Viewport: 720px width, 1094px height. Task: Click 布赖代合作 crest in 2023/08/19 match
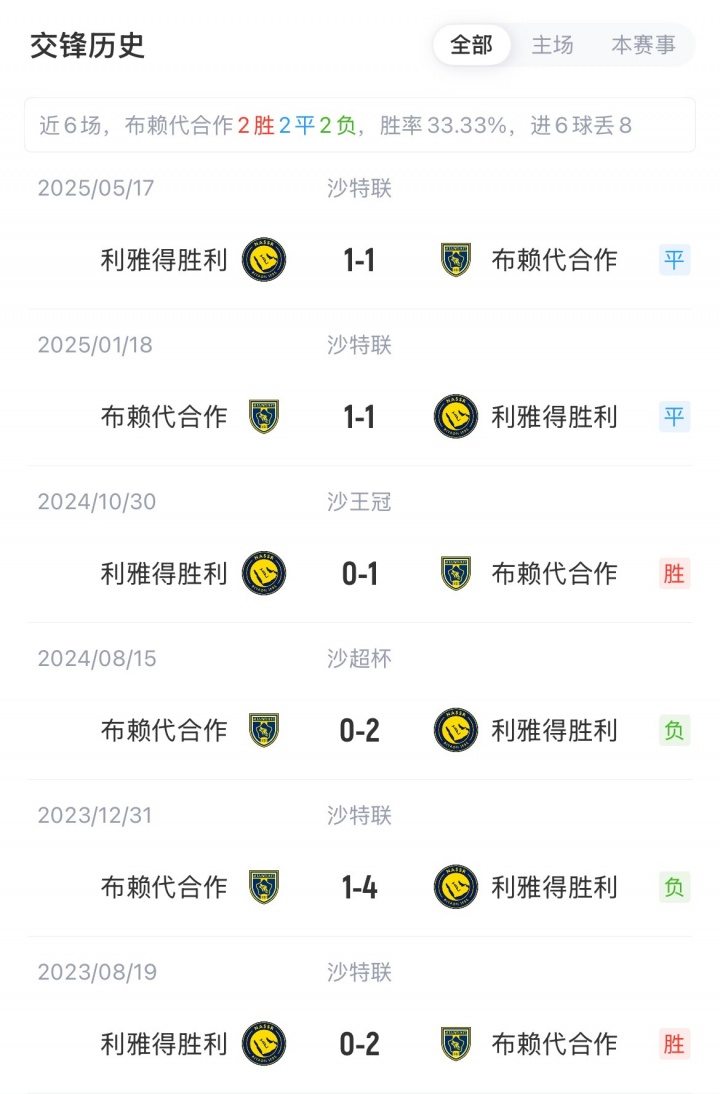pos(456,1044)
